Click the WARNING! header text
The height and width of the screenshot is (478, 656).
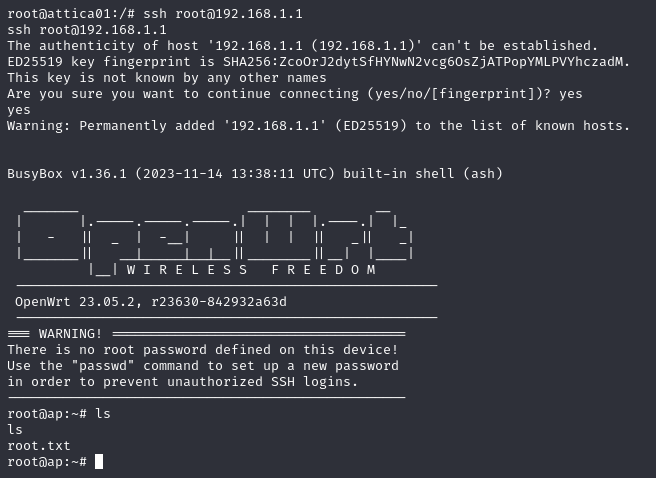click(70, 334)
